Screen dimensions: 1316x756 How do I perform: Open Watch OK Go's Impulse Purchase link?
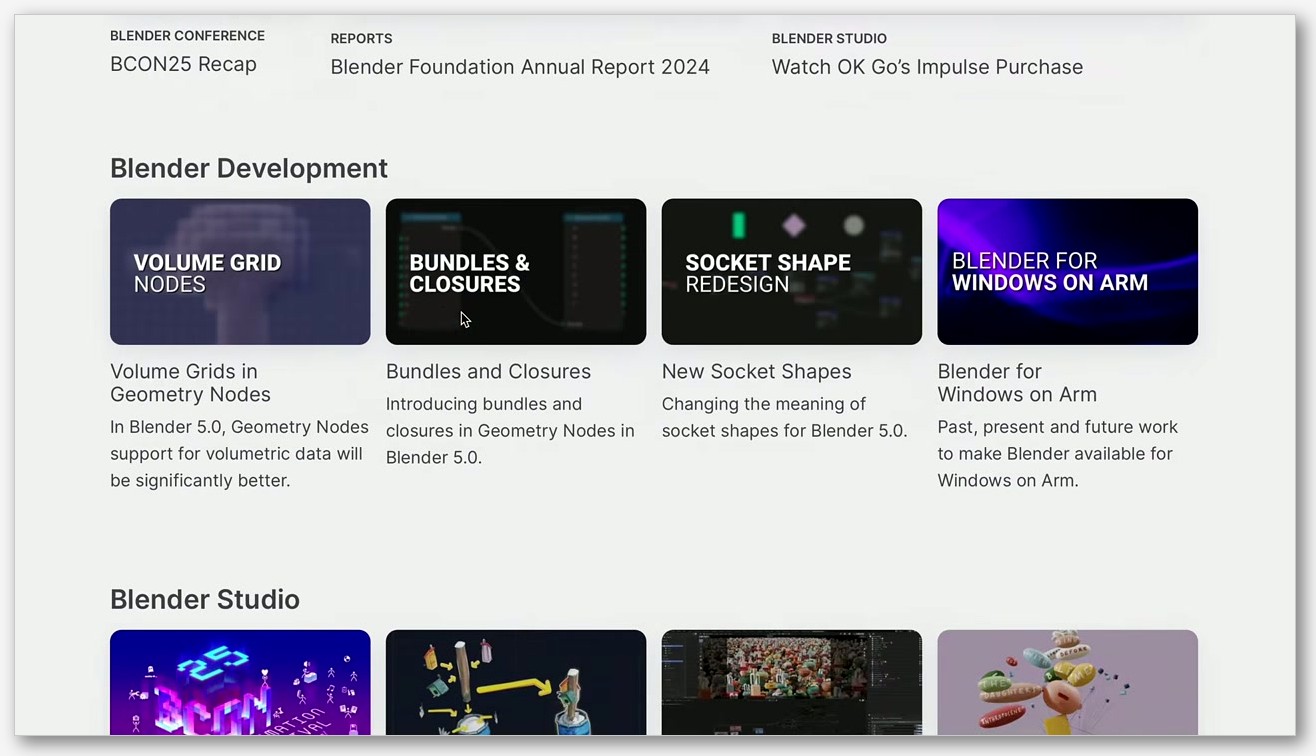[927, 67]
